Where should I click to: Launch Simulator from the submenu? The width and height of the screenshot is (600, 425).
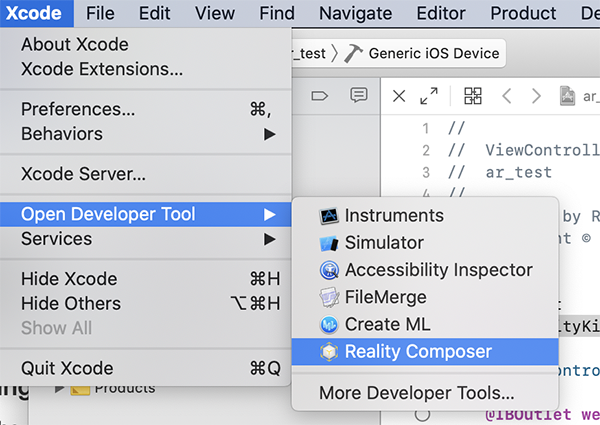point(384,243)
